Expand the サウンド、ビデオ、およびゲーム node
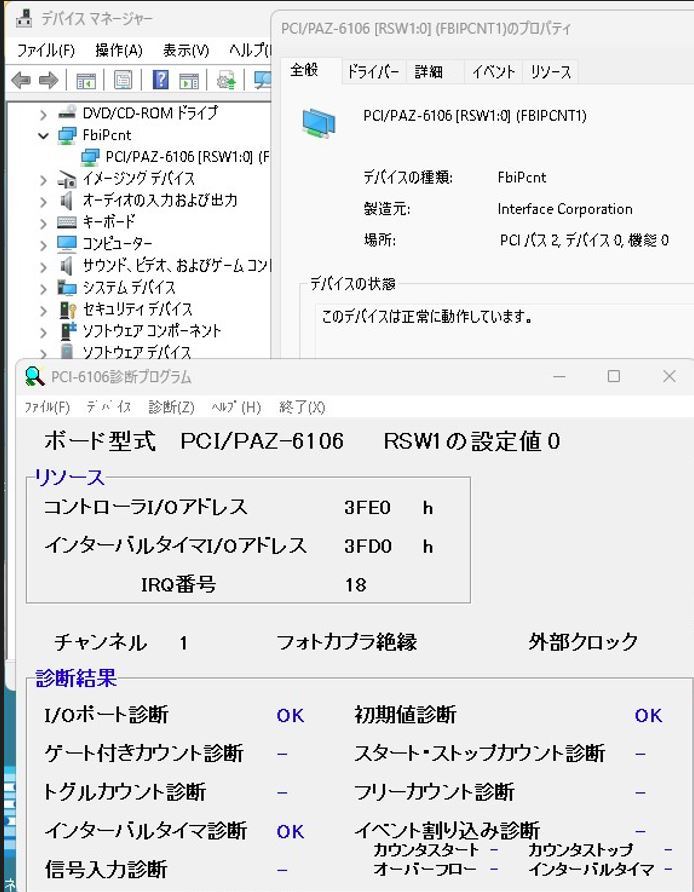The width and height of the screenshot is (694, 892). [x=43, y=267]
